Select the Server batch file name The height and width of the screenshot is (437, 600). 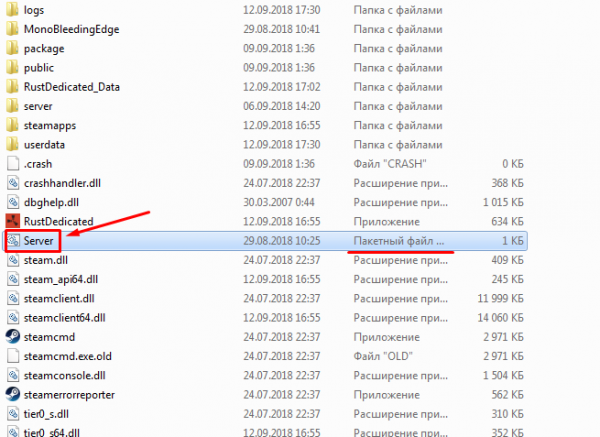[x=38, y=241]
